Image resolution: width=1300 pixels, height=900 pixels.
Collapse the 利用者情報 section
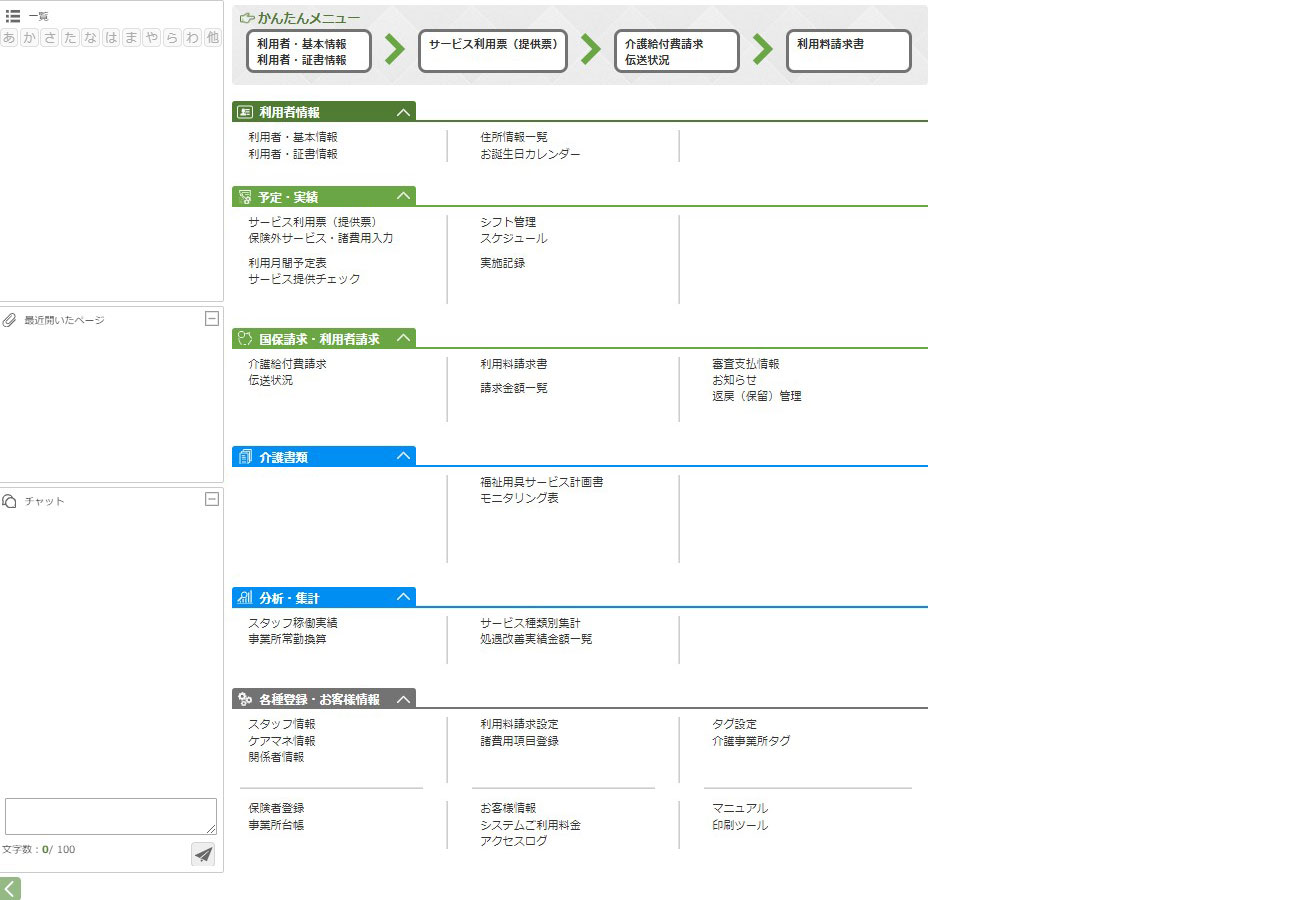click(403, 112)
